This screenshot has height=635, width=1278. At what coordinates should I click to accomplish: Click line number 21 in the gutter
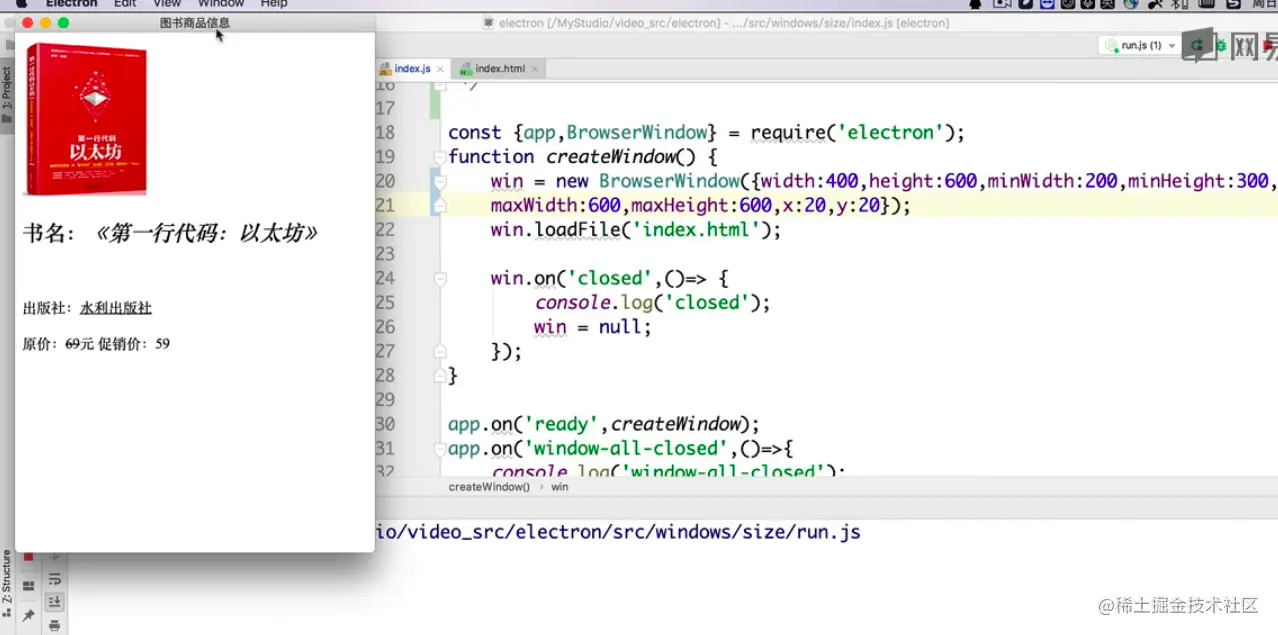coord(385,206)
